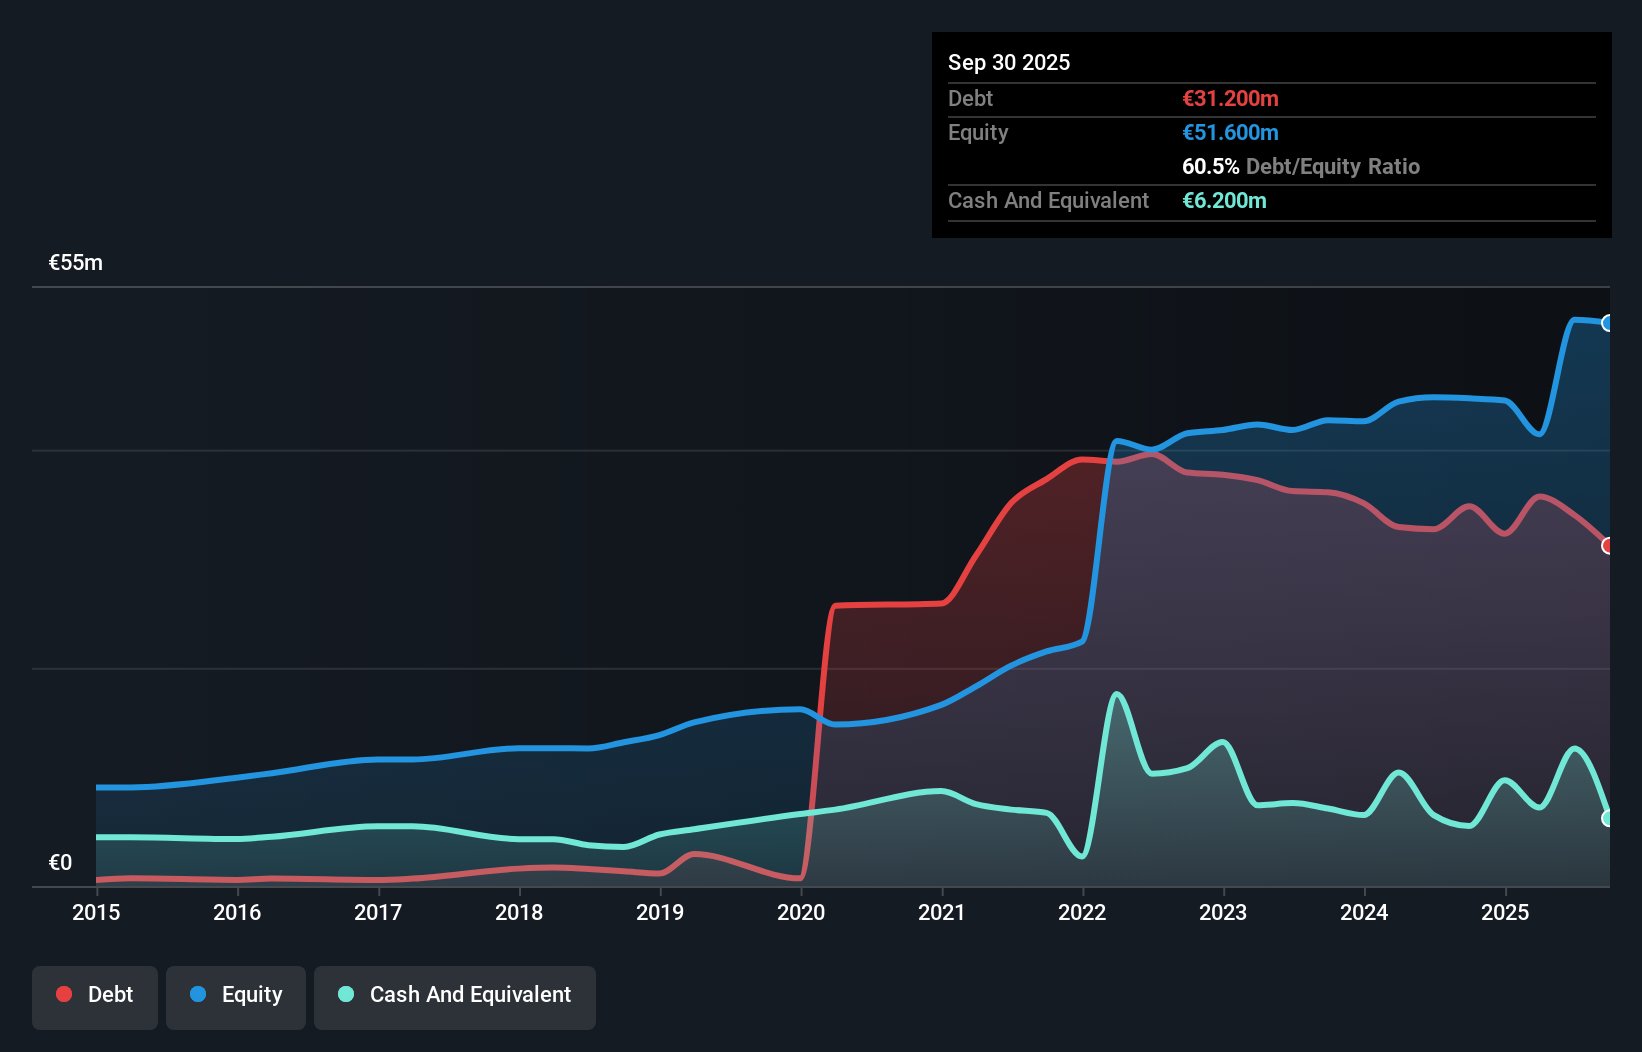This screenshot has height=1052, width=1642.
Task: Select the Equity endpoint marker on the chart
Action: click(1608, 322)
